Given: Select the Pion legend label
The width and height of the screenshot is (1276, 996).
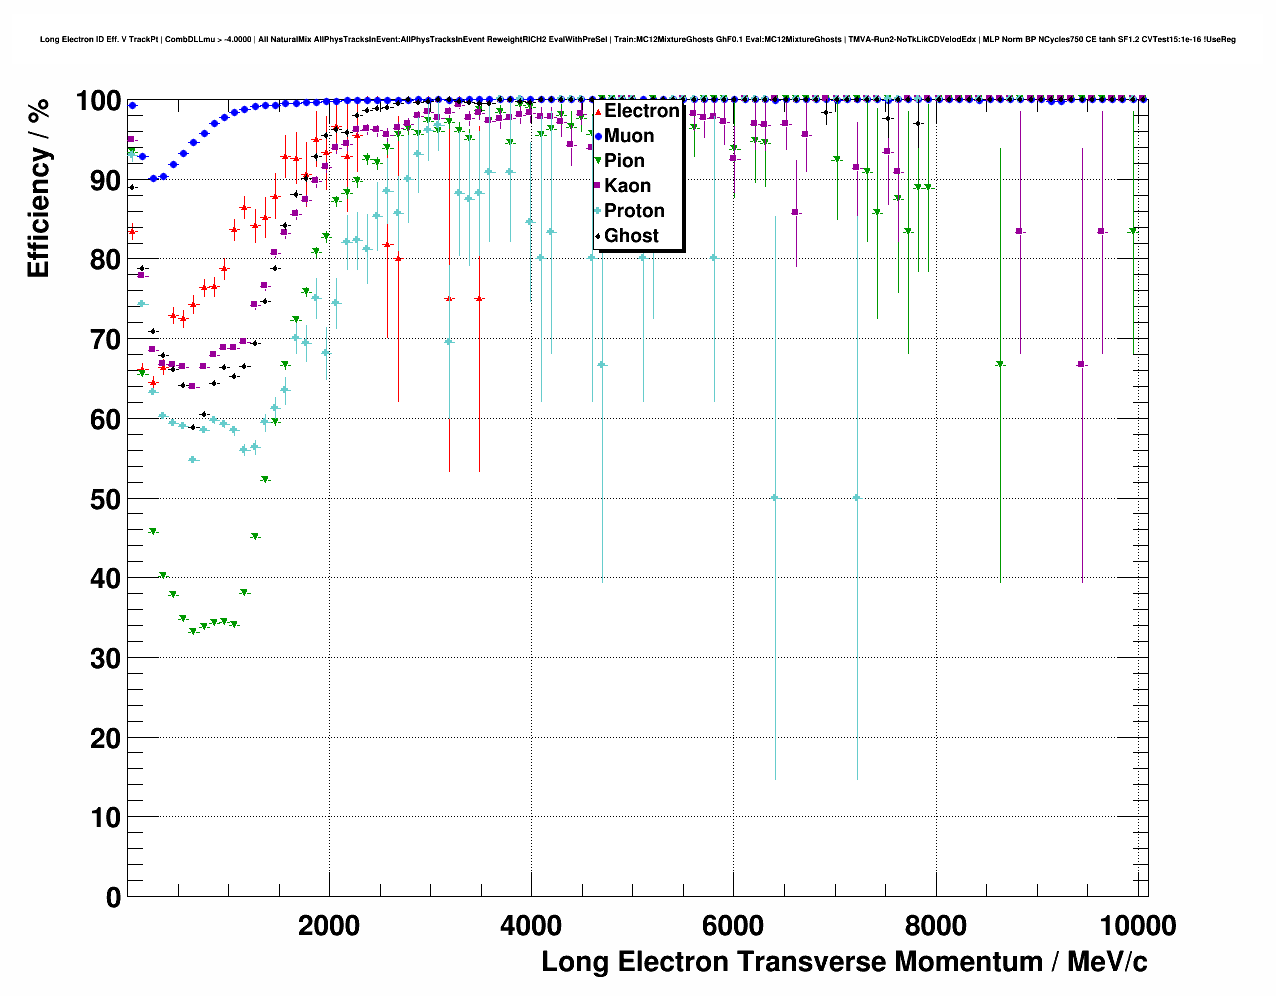Looking at the screenshot, I should (624, 161).
